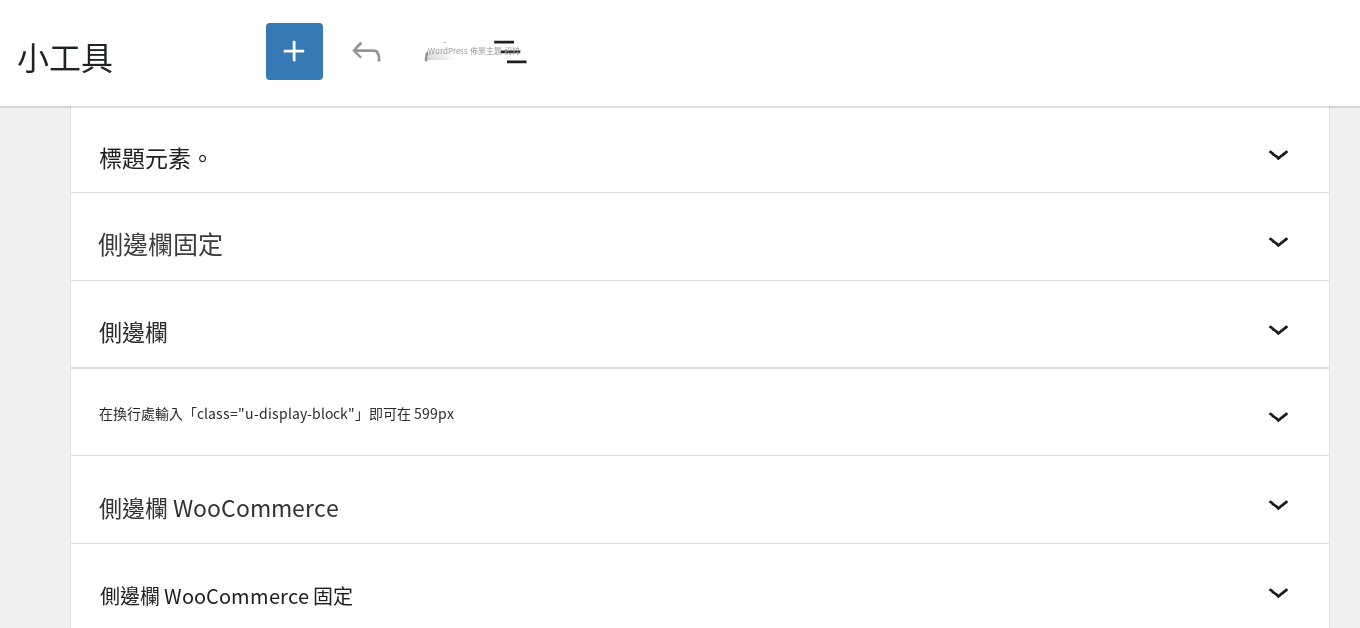The image size is (1360, 628).
Task: Click the WordPress theme tooltip text
Action: coord(472,50)
